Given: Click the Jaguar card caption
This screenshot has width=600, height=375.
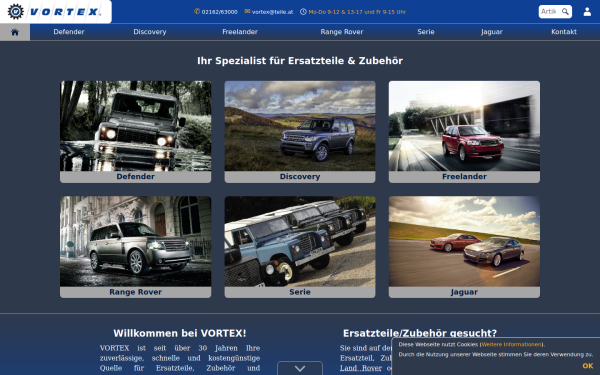Looking at the screenshot, I should click(464, 292).
